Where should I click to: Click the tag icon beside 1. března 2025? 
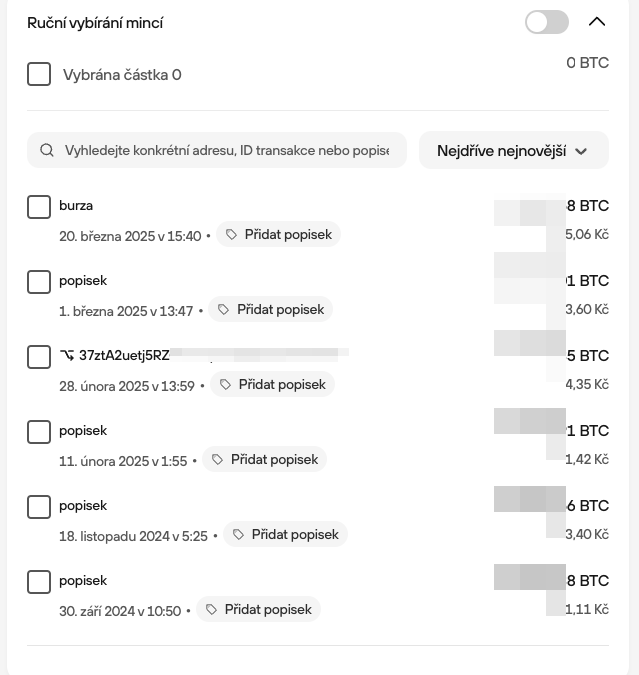pos(223,310)
